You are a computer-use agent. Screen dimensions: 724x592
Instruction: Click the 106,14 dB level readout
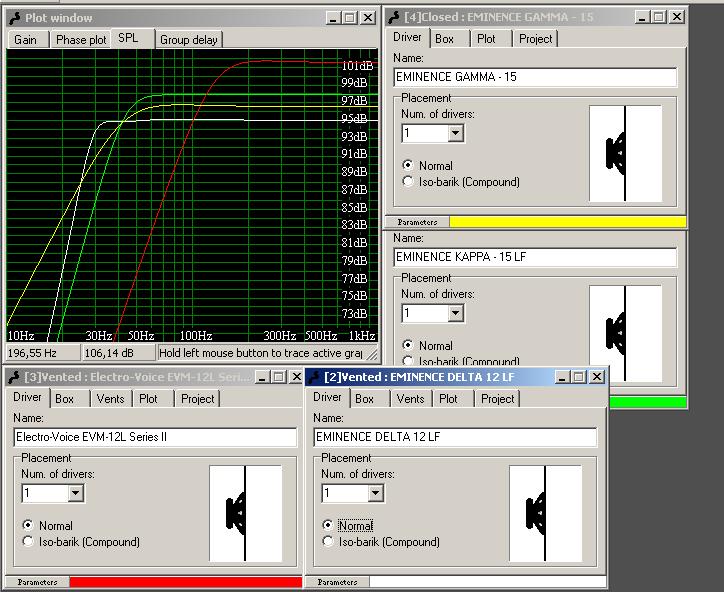pos(118,353)
